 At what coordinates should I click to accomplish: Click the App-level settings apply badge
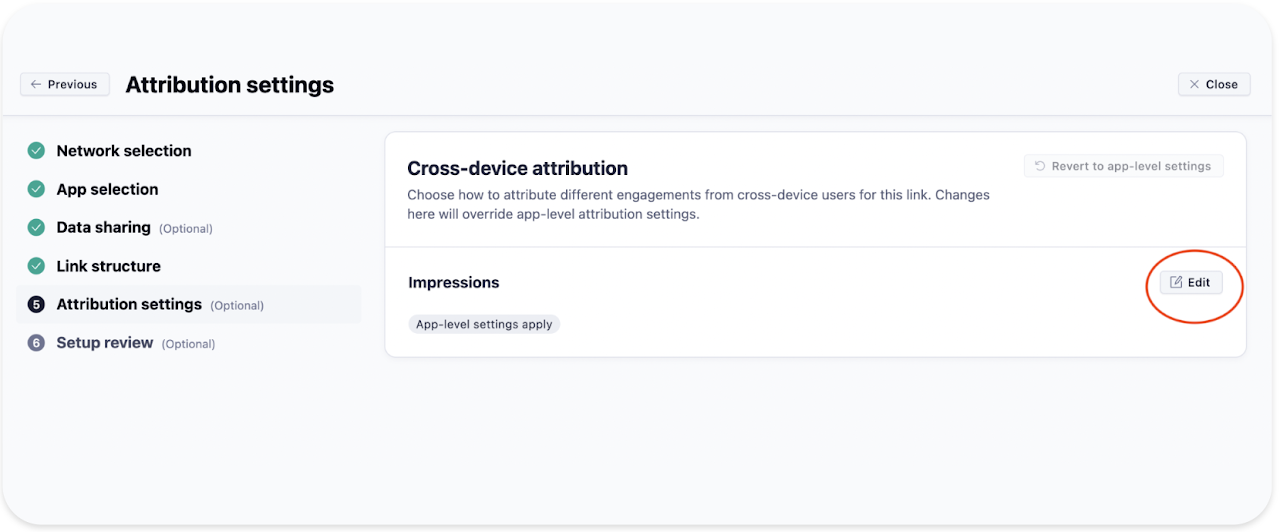pyautogui.click(x=484, y=325)
